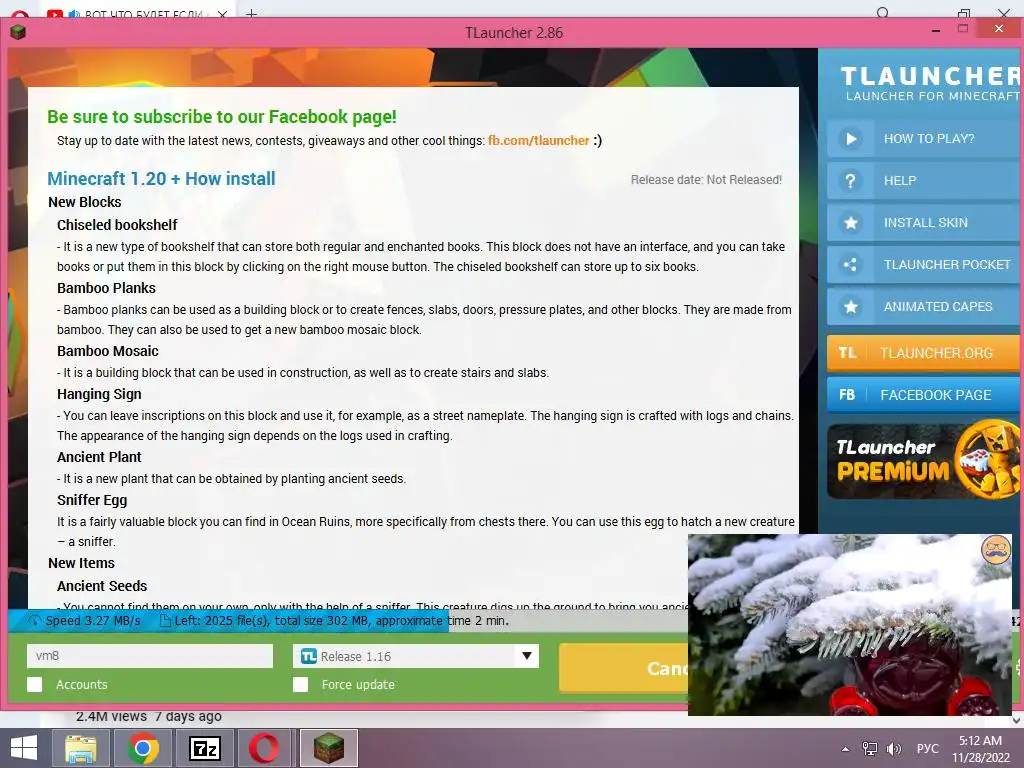
Task: Click the volume speaker tray icon
Action: 893,749
